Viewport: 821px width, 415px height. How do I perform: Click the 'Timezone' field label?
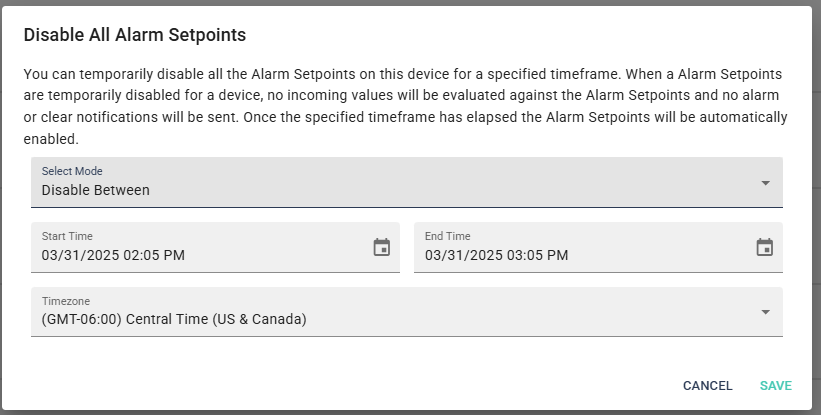point(65,301)
